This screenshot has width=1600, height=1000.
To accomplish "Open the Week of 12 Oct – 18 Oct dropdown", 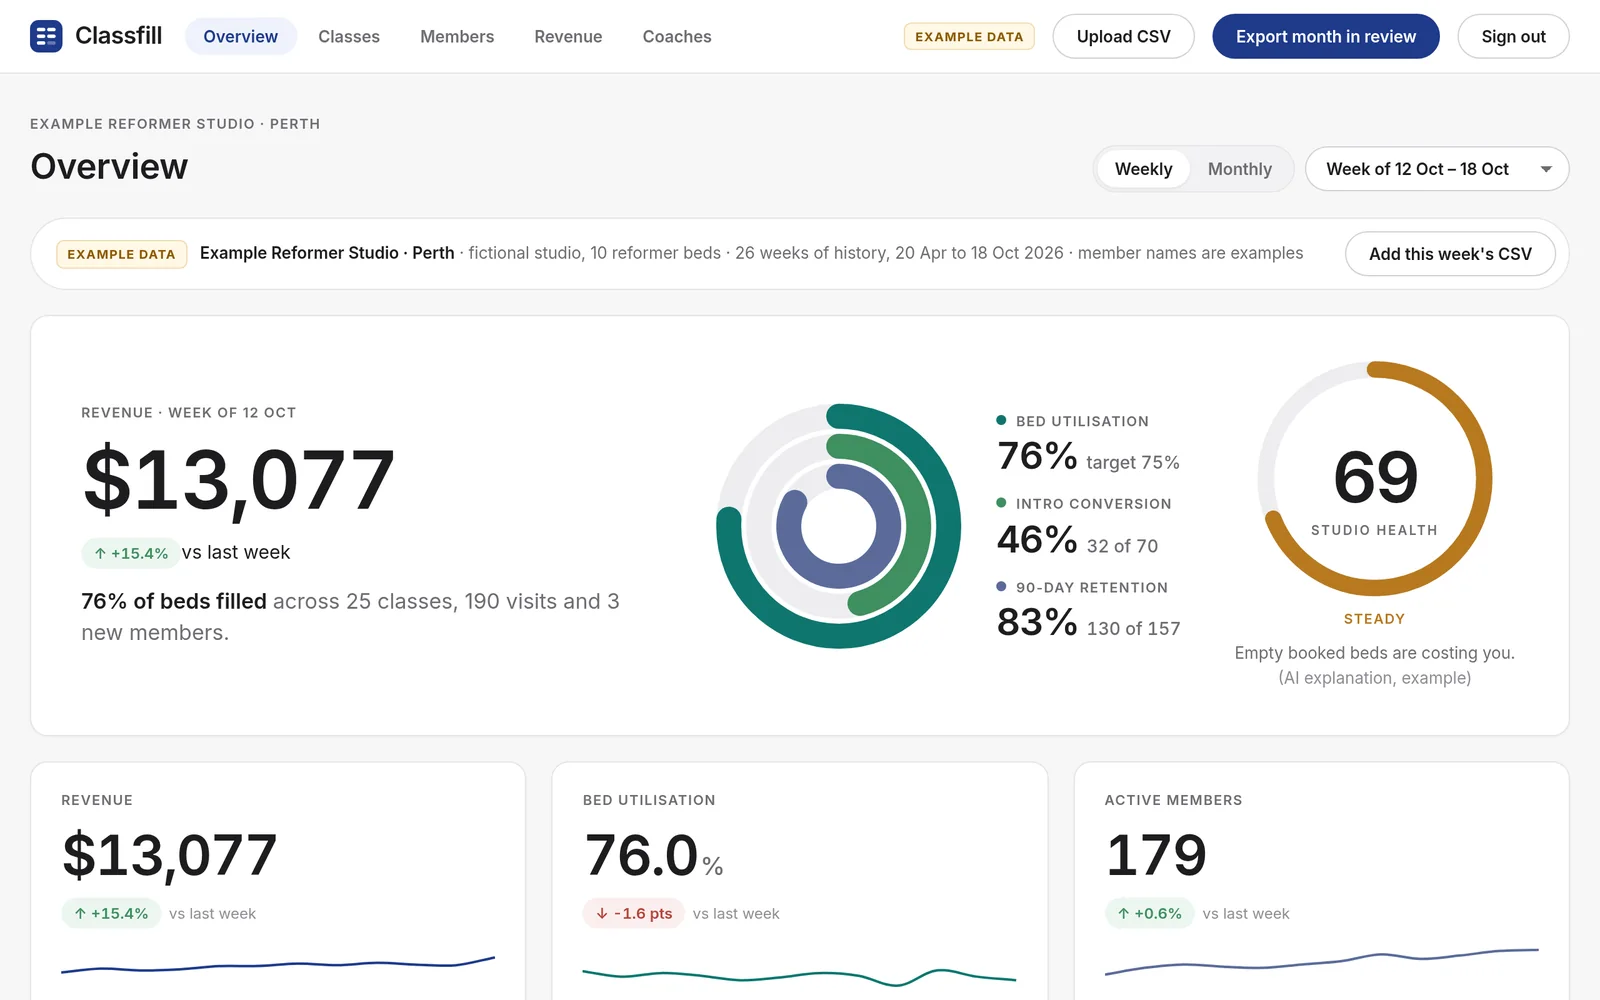I will click(x=1437, y=169).
